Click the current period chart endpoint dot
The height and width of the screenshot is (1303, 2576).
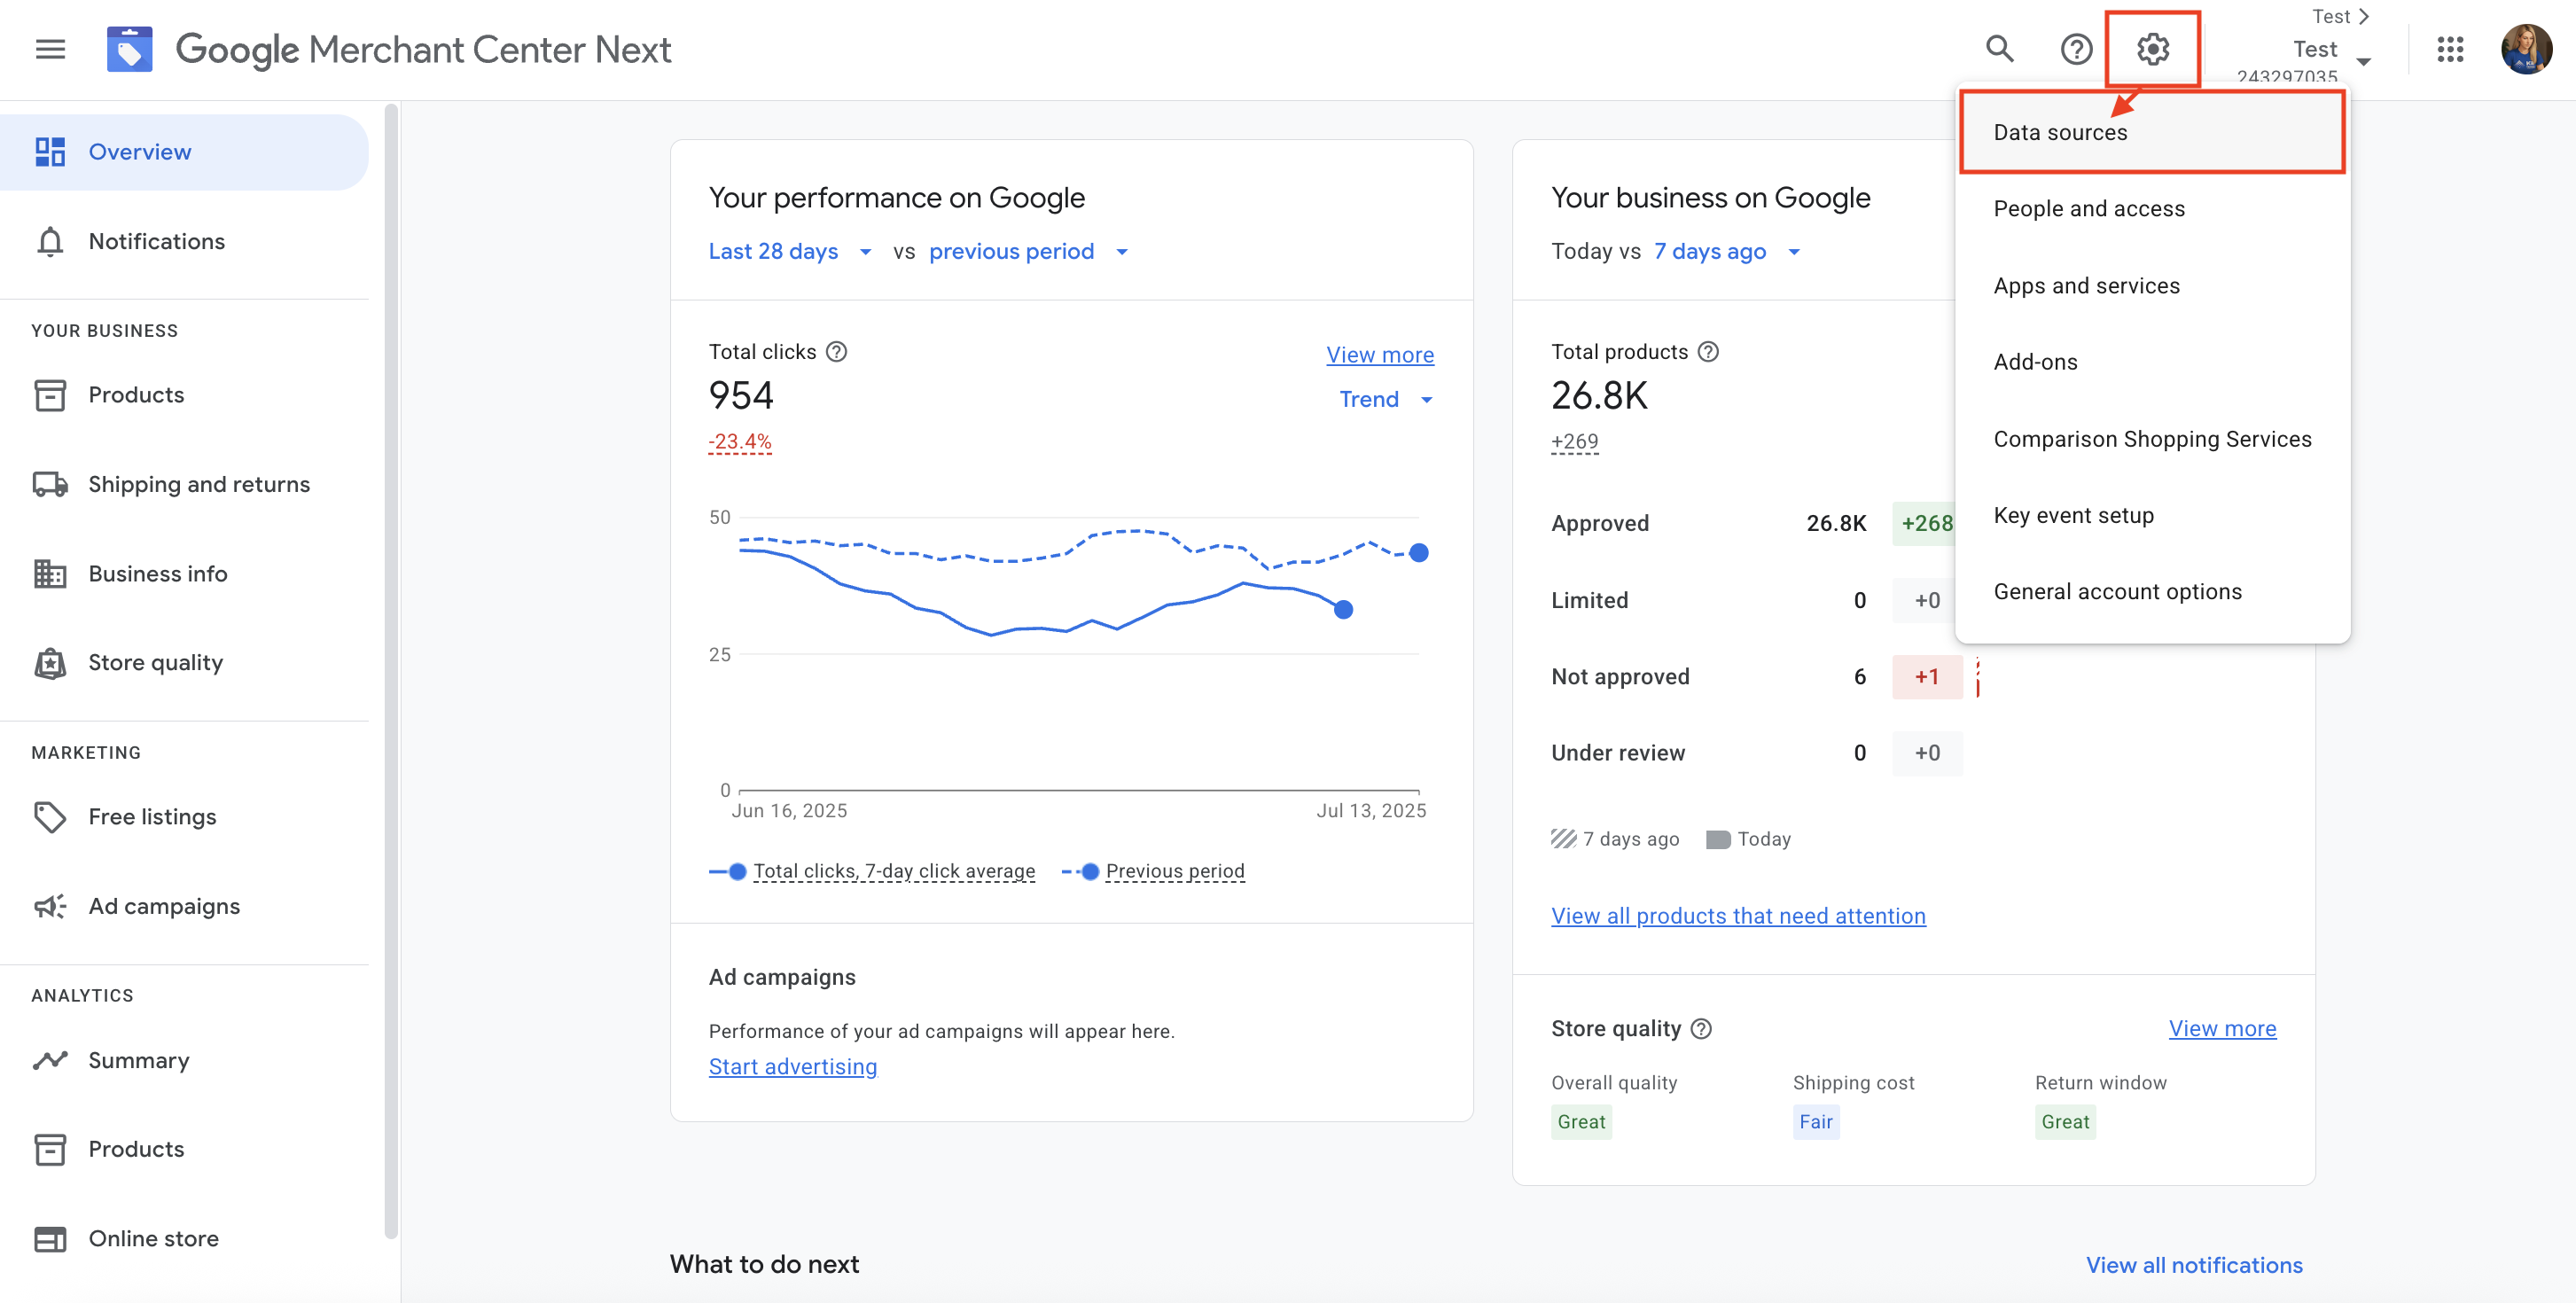(1343, 610)
